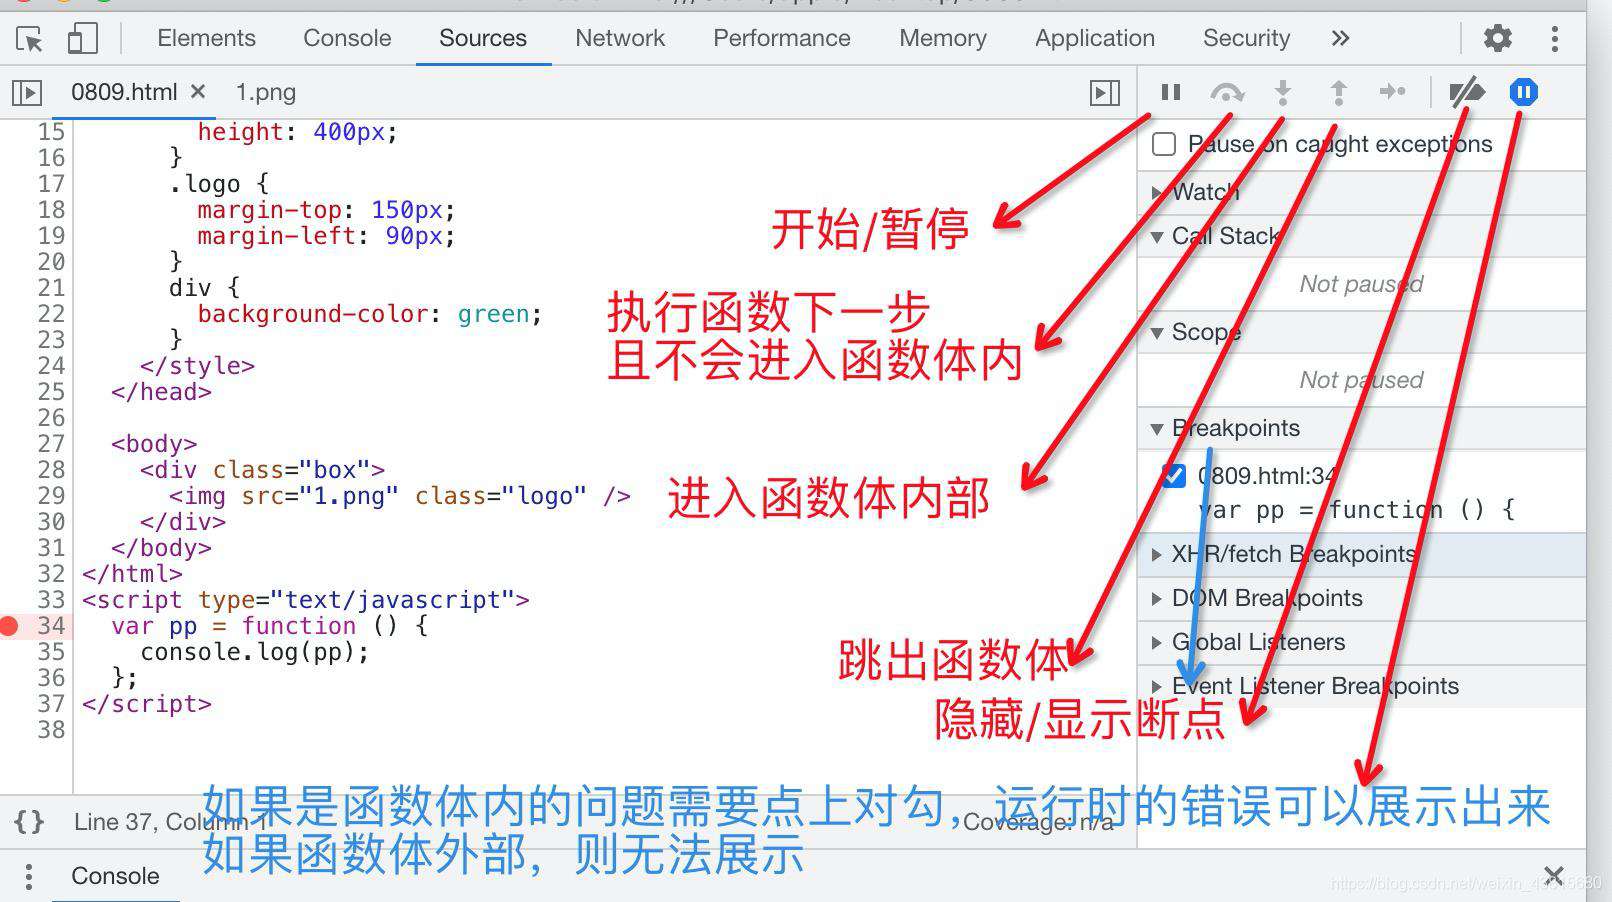Switch to the Memory tab
Image resolution: width=1612 pixels, height=902 pixels.
[943, 38]
